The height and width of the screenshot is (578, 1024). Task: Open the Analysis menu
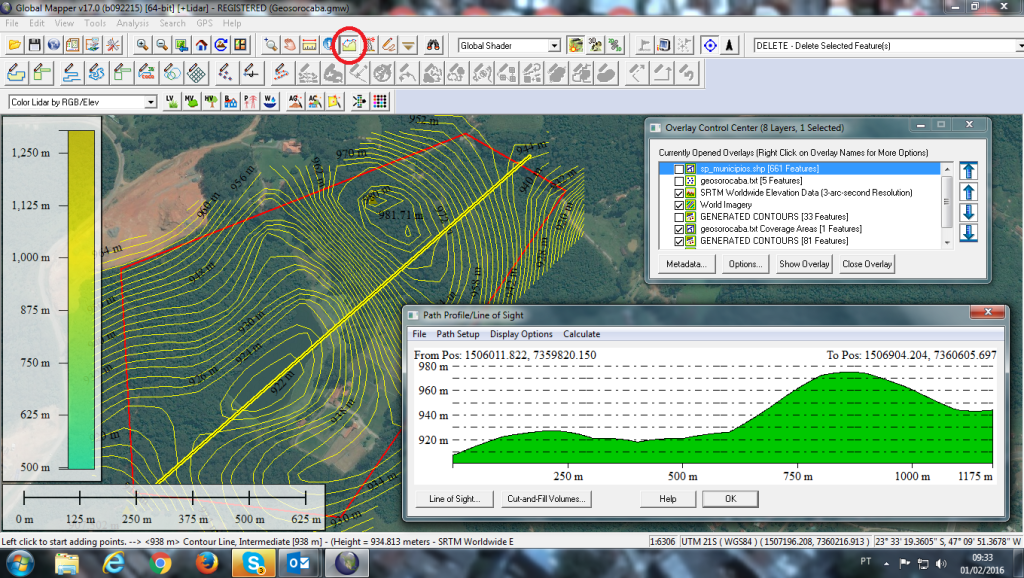pyautogui.click(x=132, y=23)
